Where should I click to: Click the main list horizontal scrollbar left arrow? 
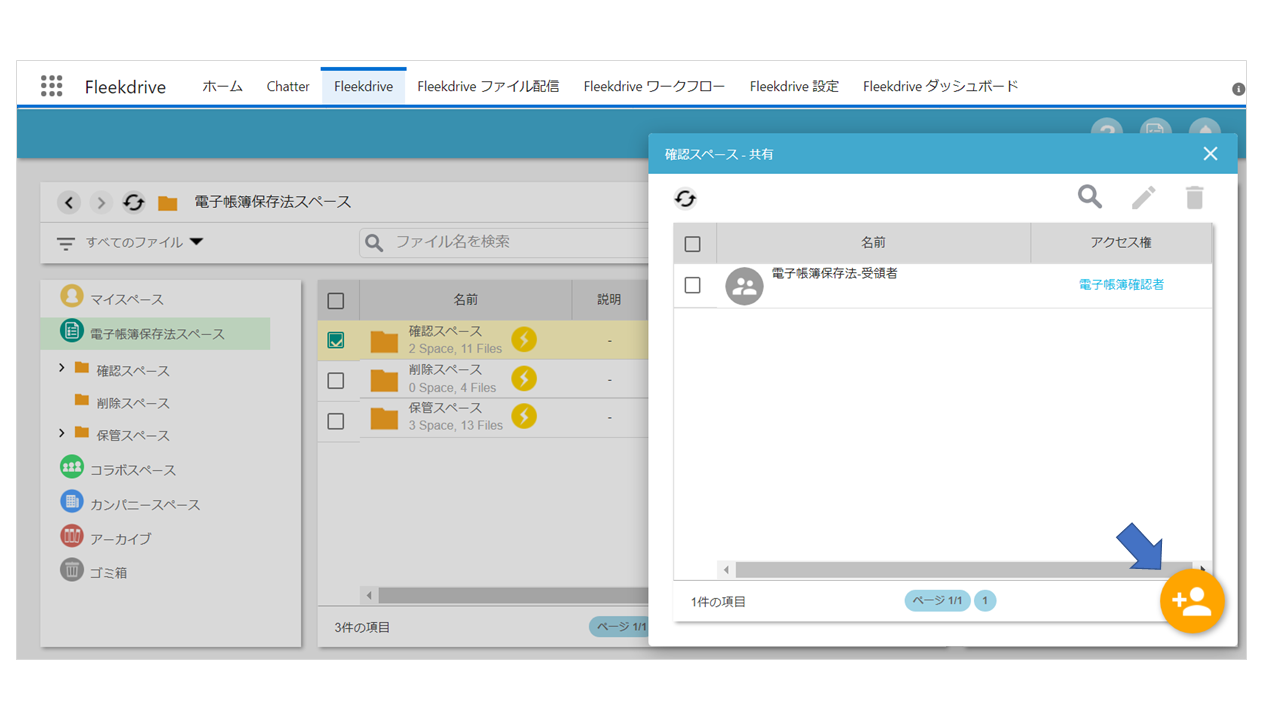point(369,595)
